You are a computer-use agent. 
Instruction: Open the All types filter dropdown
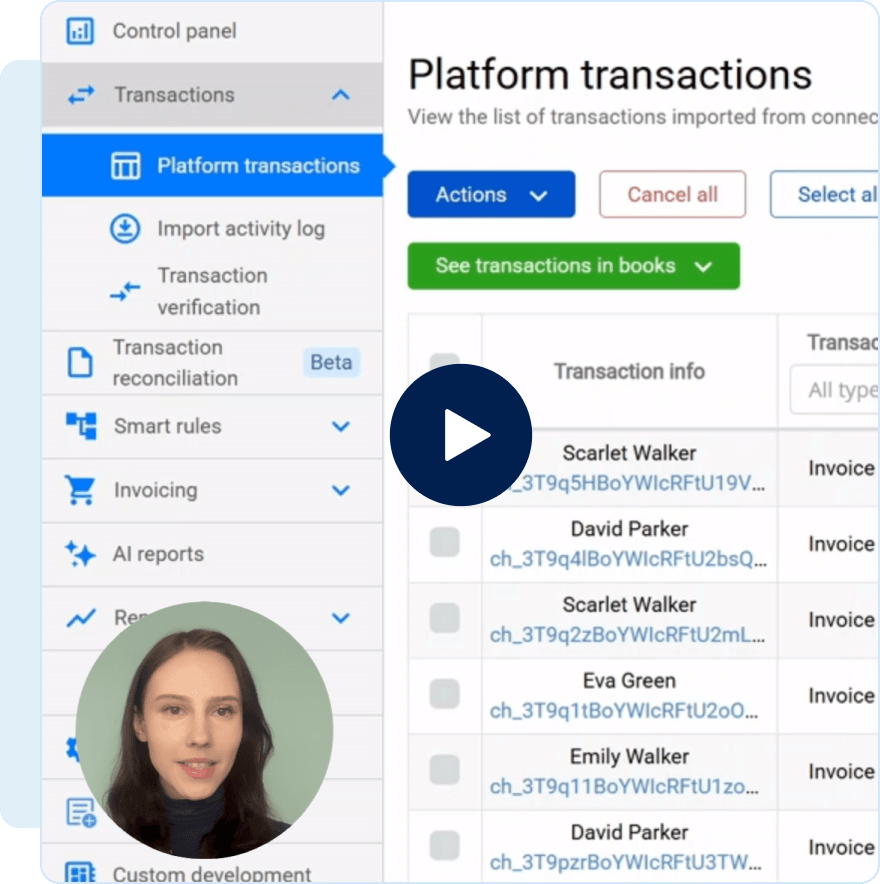click(x=834, y=390)
